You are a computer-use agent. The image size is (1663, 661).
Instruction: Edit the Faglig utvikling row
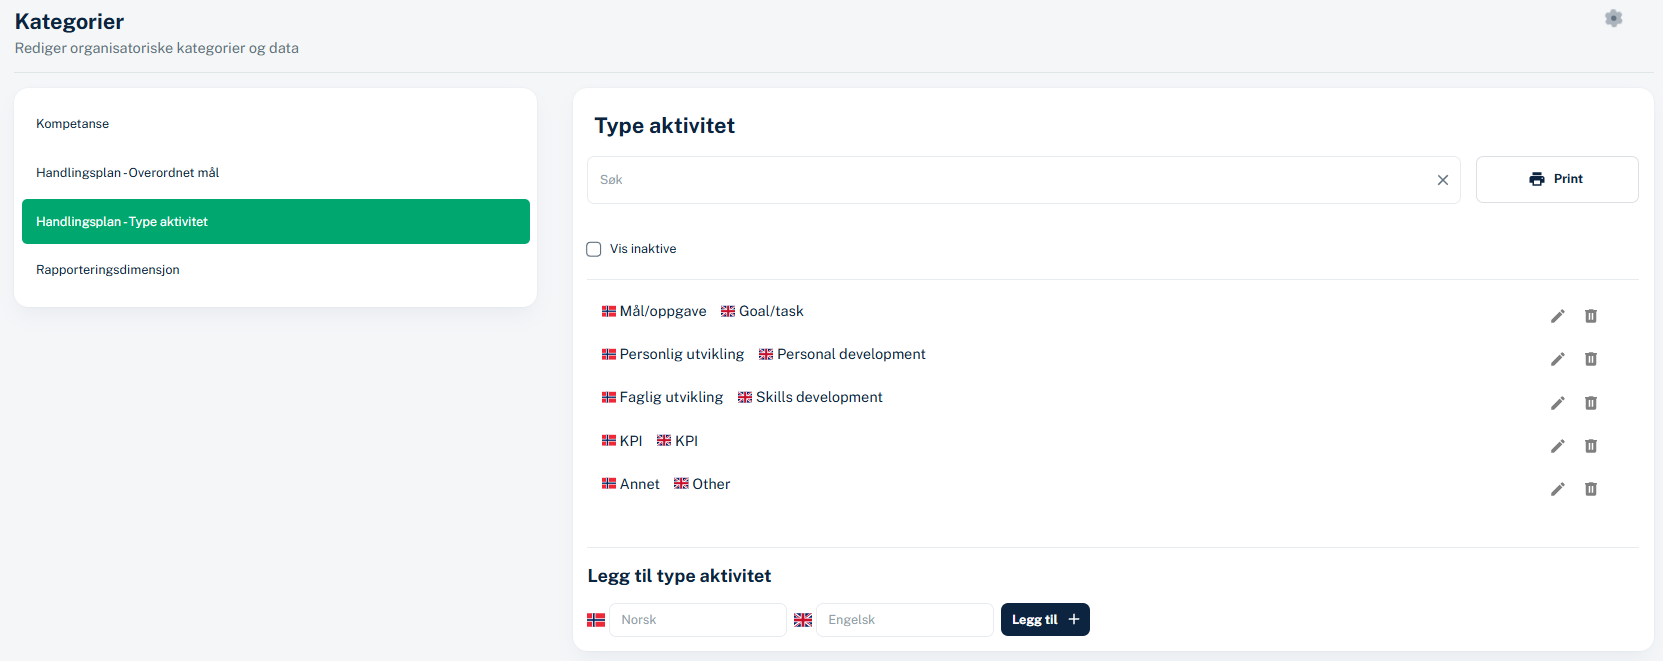(1557, 403)
